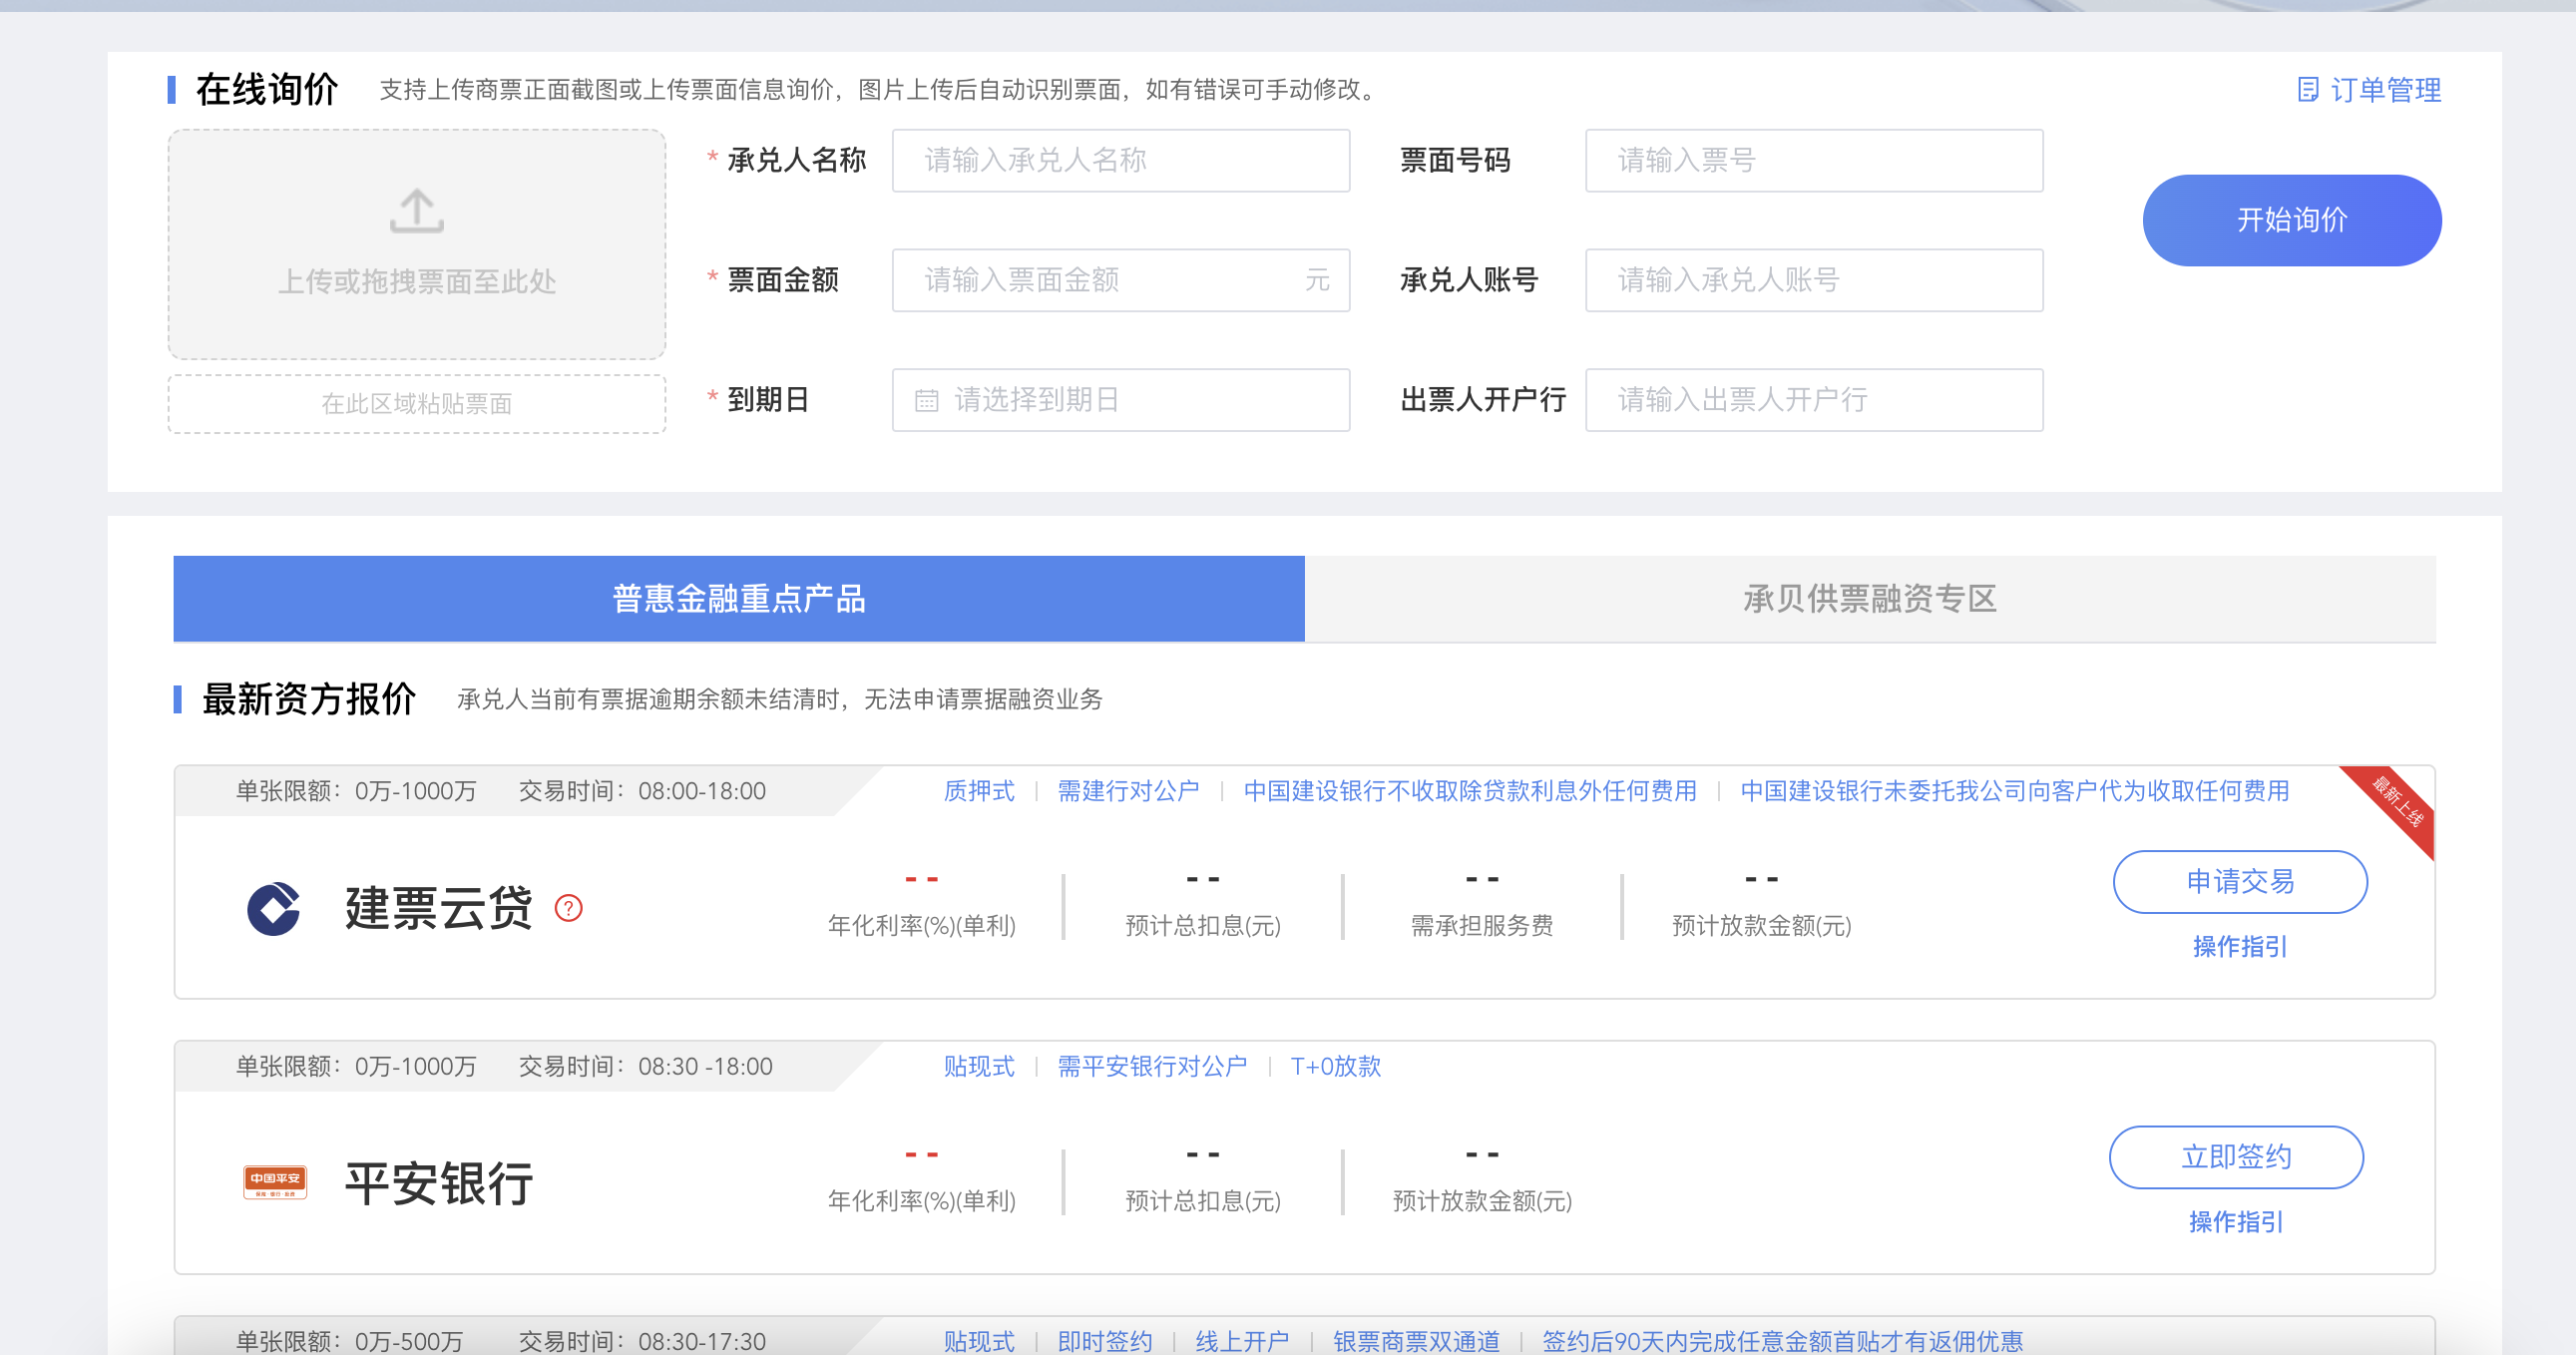Viewport: 2576px width, 1355px height.
Task: Click 单张限额：0万-500万 text
Action: pos(350,1341)
